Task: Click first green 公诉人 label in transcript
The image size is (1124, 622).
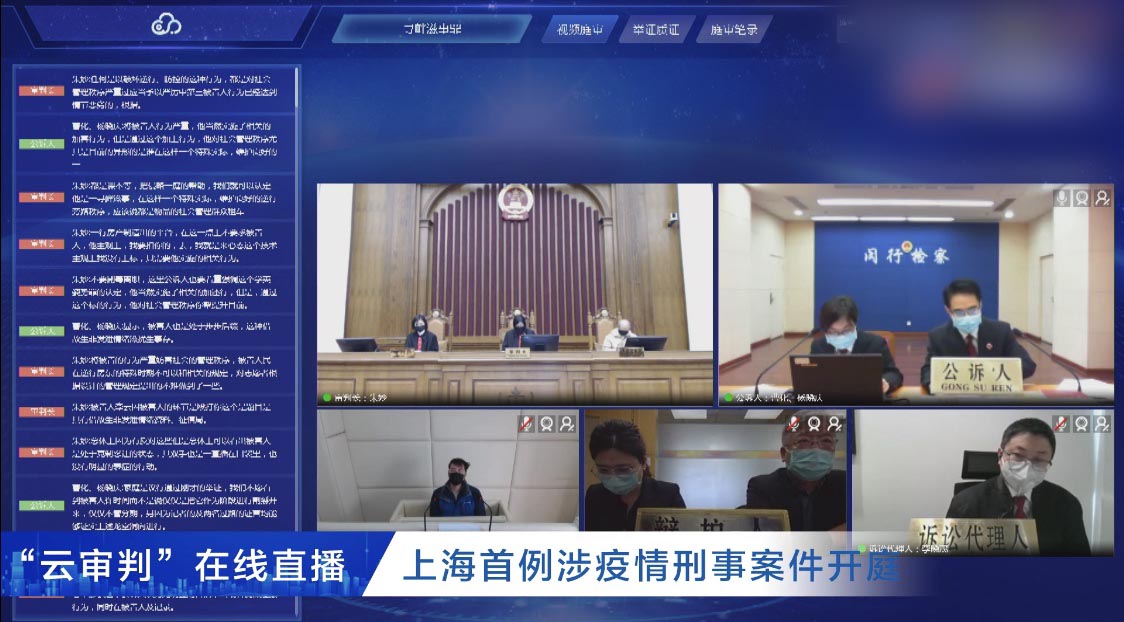Action: [41, 144]
